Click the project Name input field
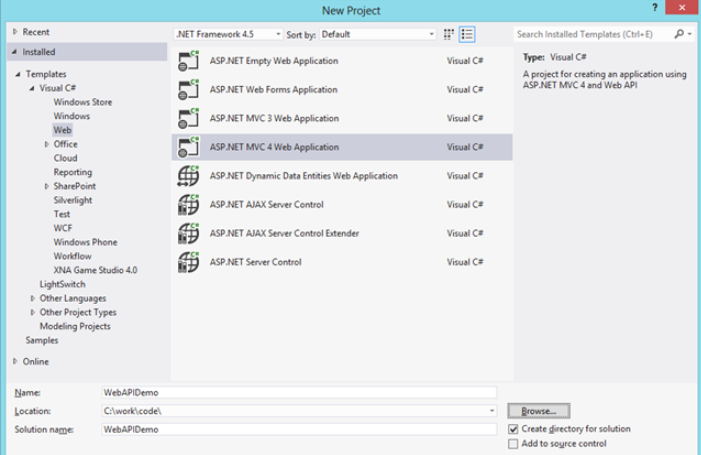This screenshot has width=701, height=455. point(299,392)
